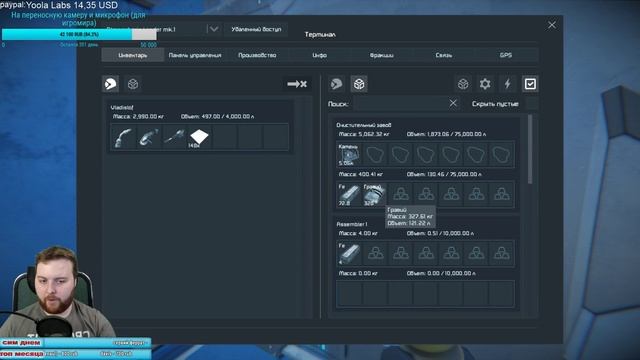Select the hand drill in Vladislaf inventory
The width and height of the screenshot is (640, 360).
coord(174,137)
